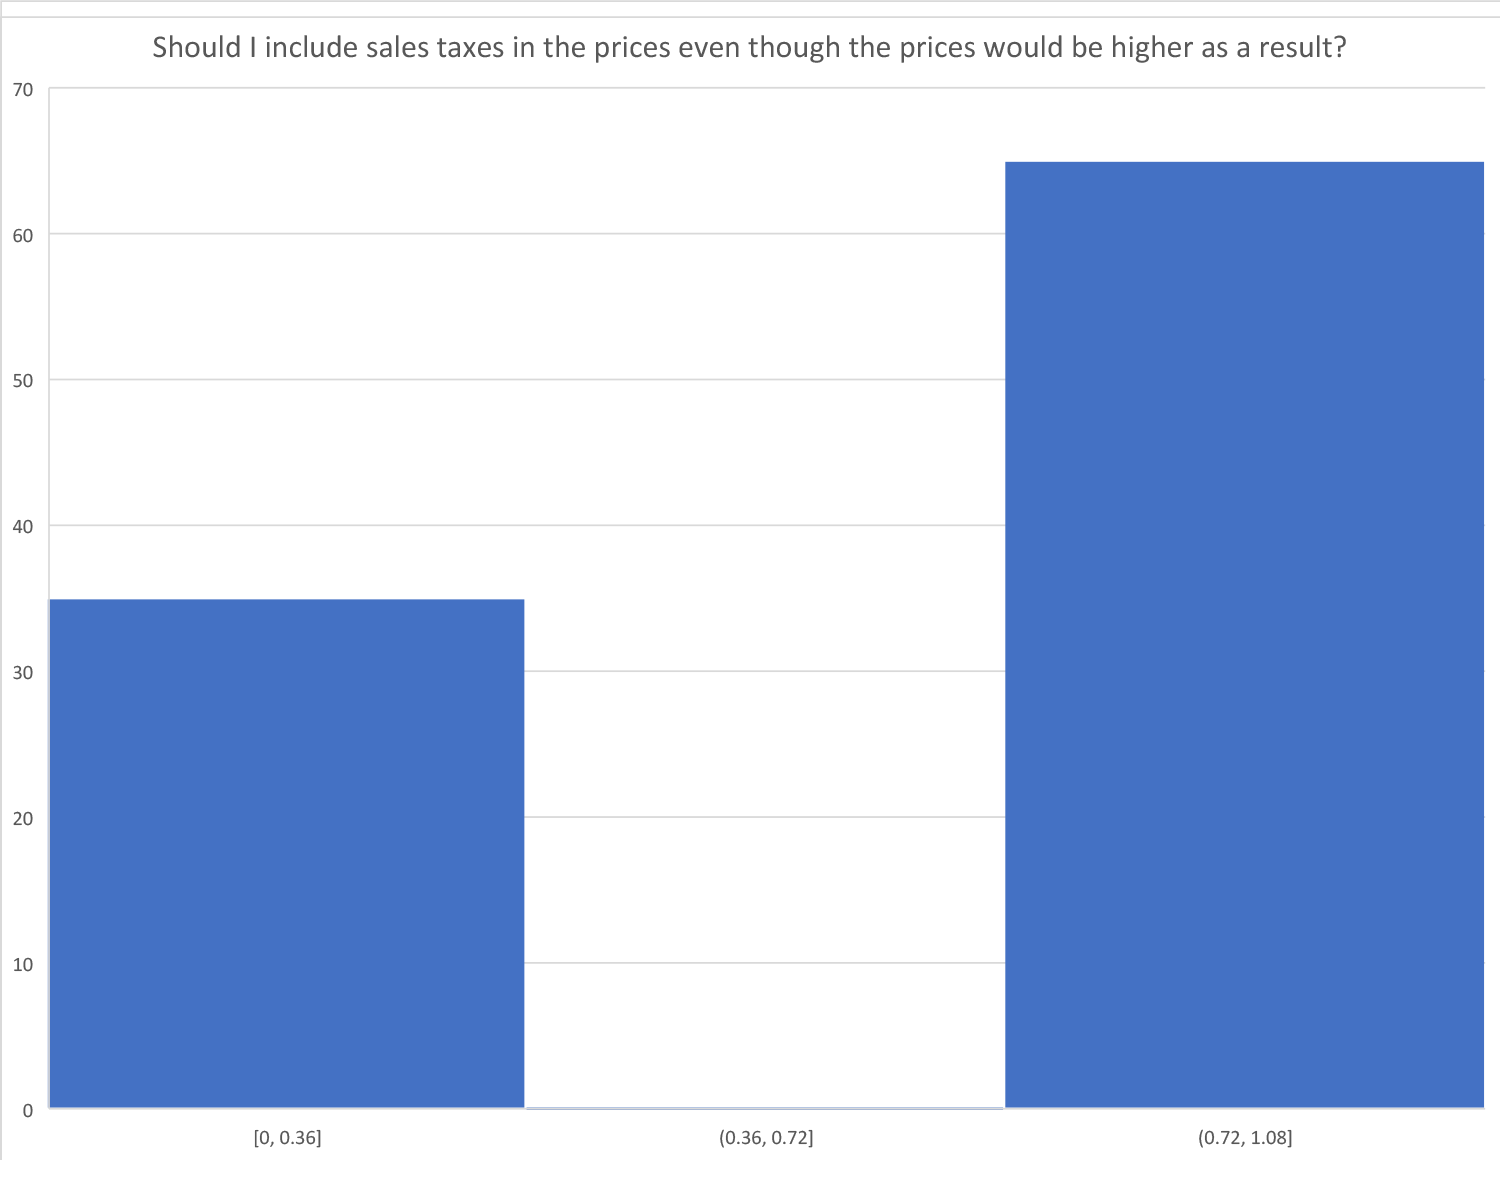Select the 50 value on vertical axis
Screen dimensions: 1500x1177
point(23,381)
